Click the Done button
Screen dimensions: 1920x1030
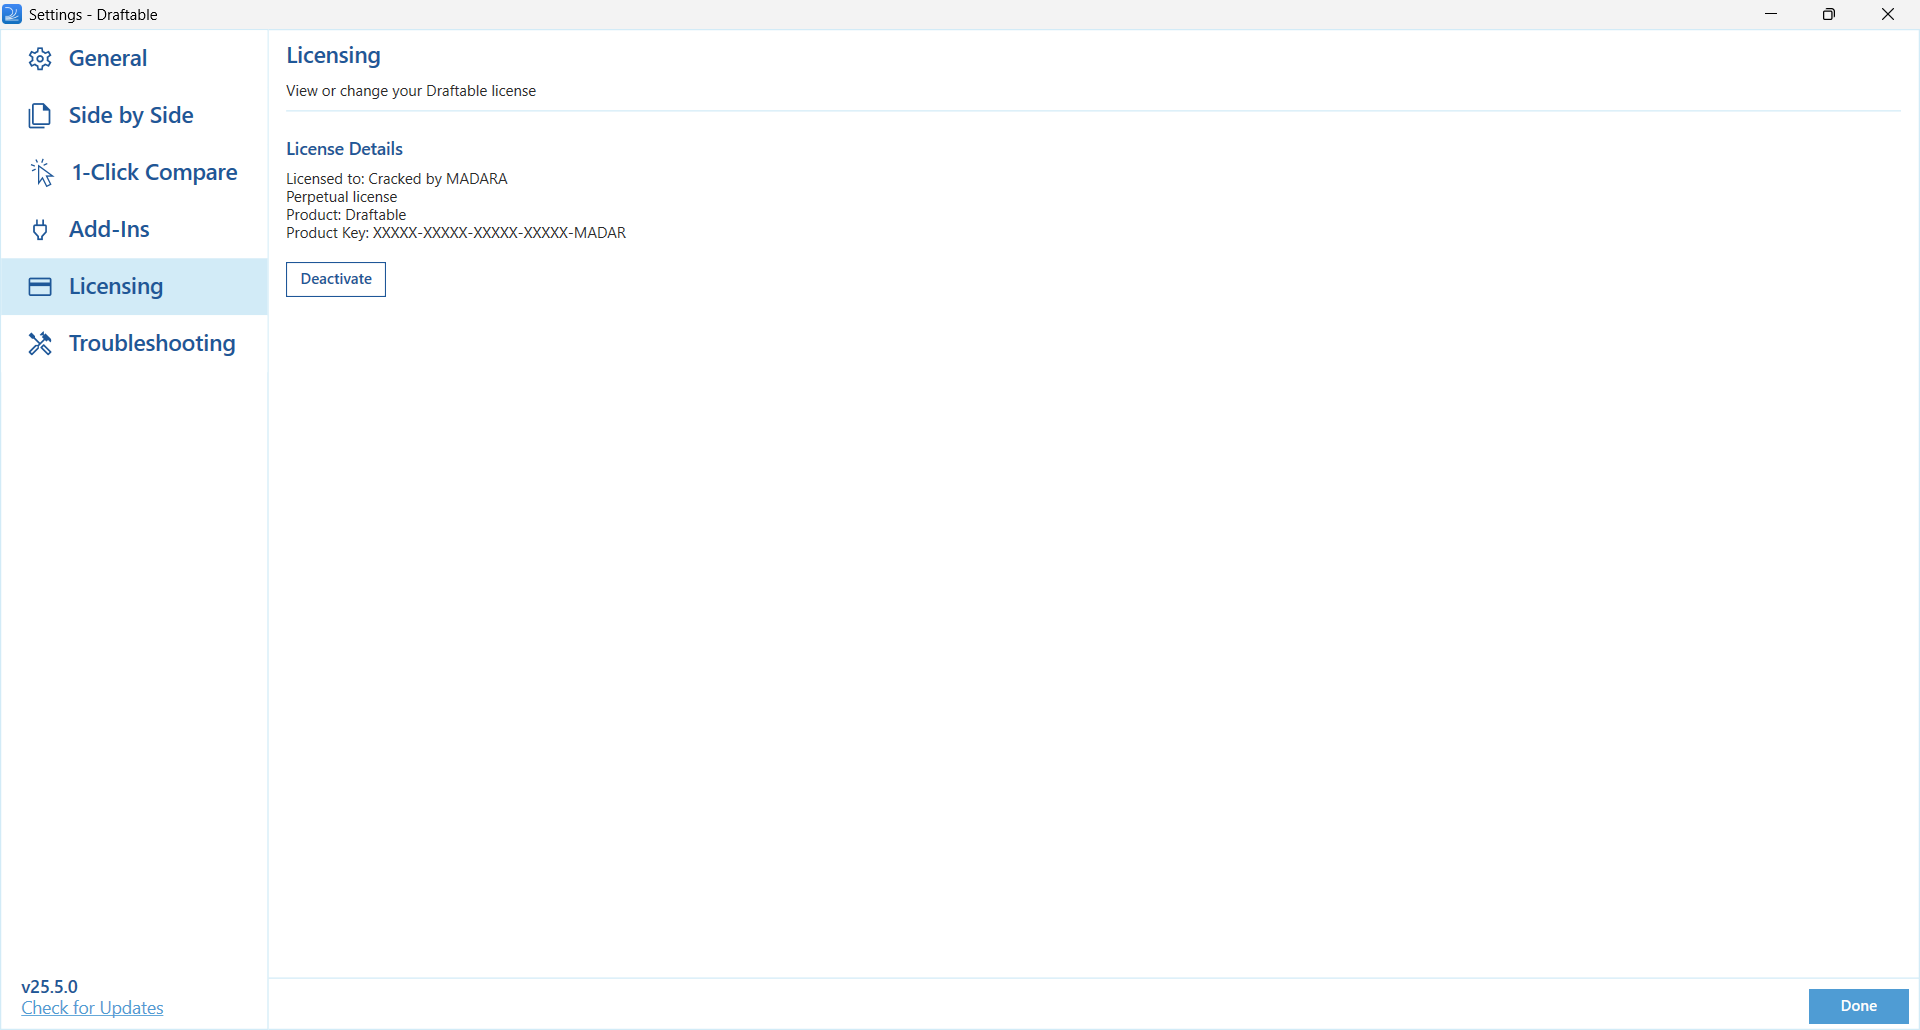pyautogui.click(x=1859, y=1006)
